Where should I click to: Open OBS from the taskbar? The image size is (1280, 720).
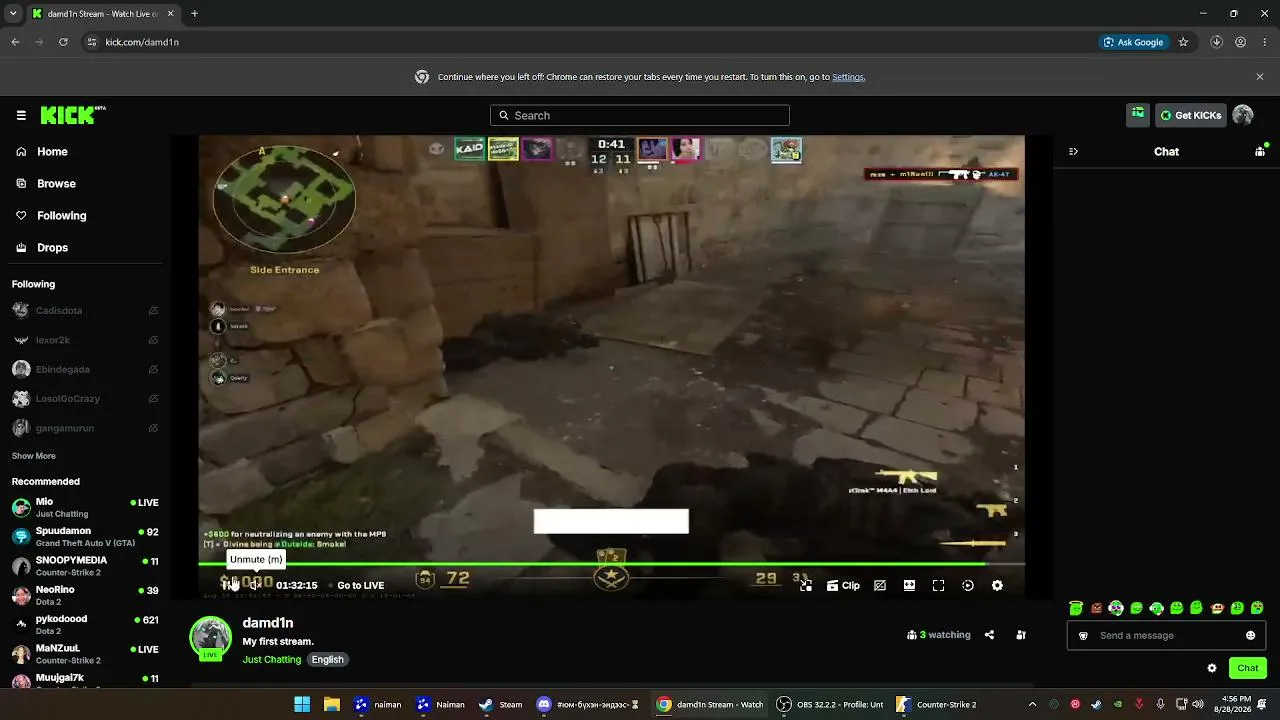(x=832, y=704)
